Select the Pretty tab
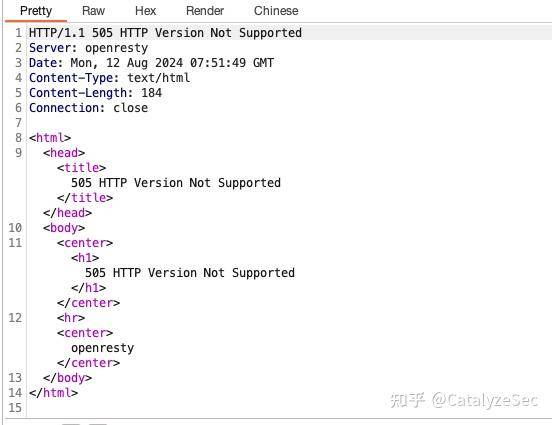The image size is (552, 425). [36, 11]
